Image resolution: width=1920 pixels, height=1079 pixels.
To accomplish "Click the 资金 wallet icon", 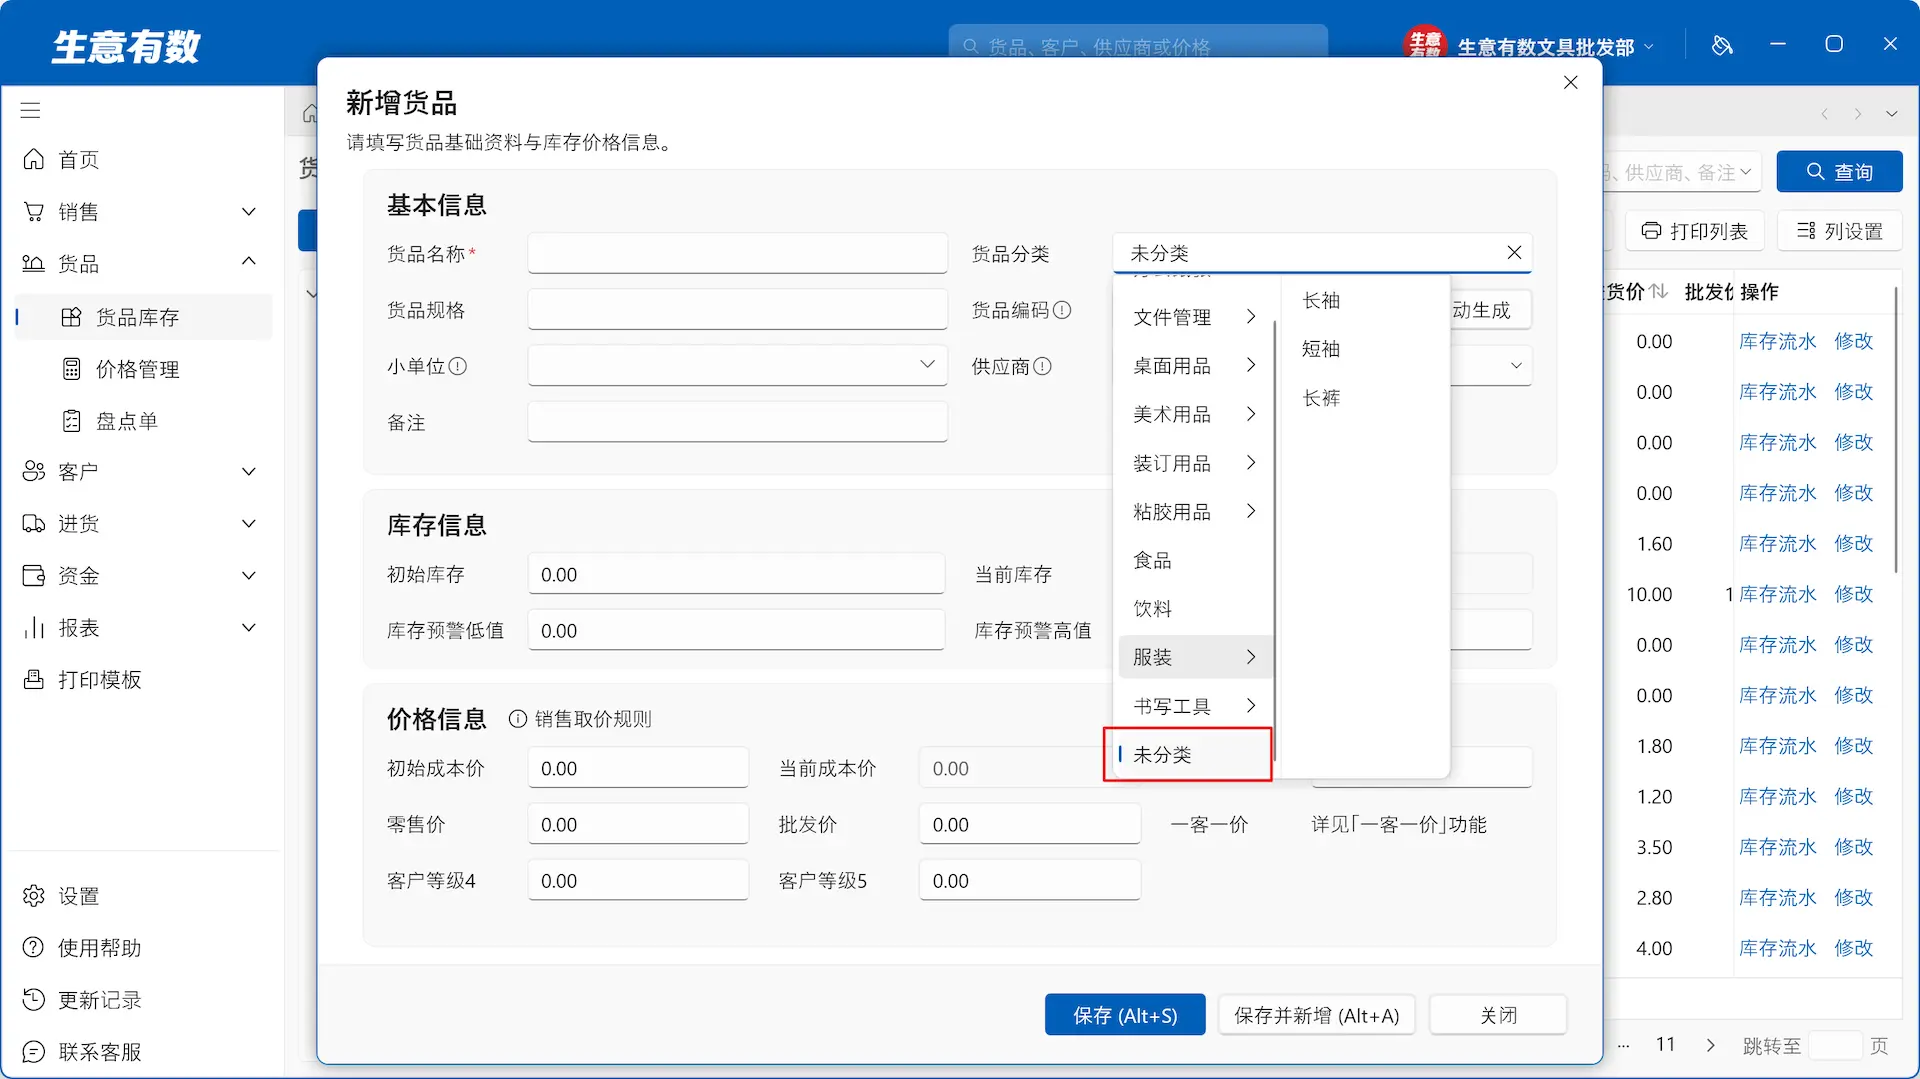I will tap(34, 575).
